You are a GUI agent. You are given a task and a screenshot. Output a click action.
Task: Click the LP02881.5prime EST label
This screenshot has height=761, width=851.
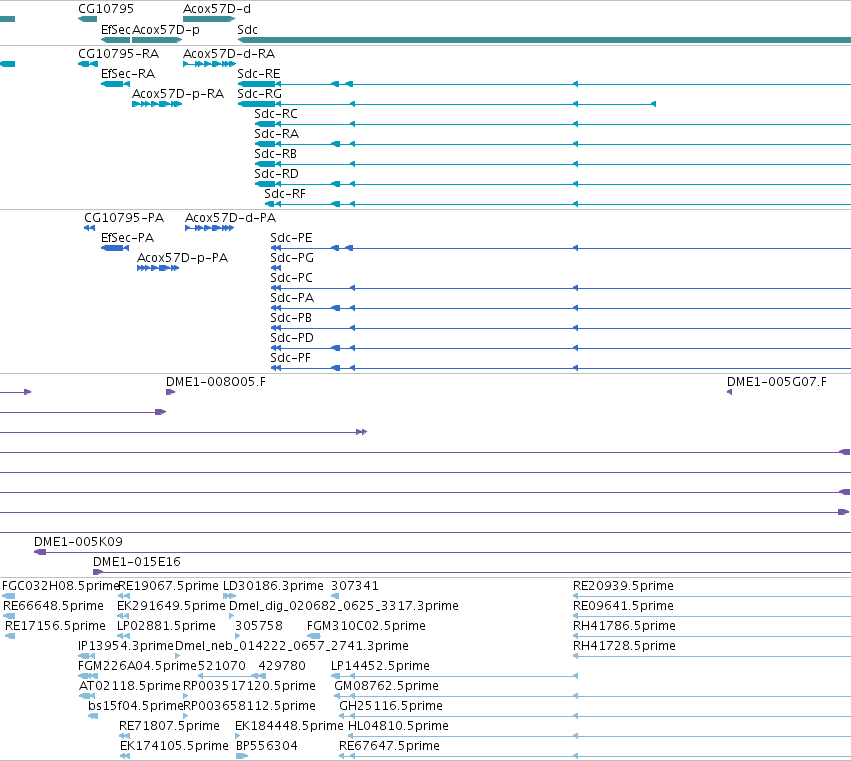[x=166, y=626]
